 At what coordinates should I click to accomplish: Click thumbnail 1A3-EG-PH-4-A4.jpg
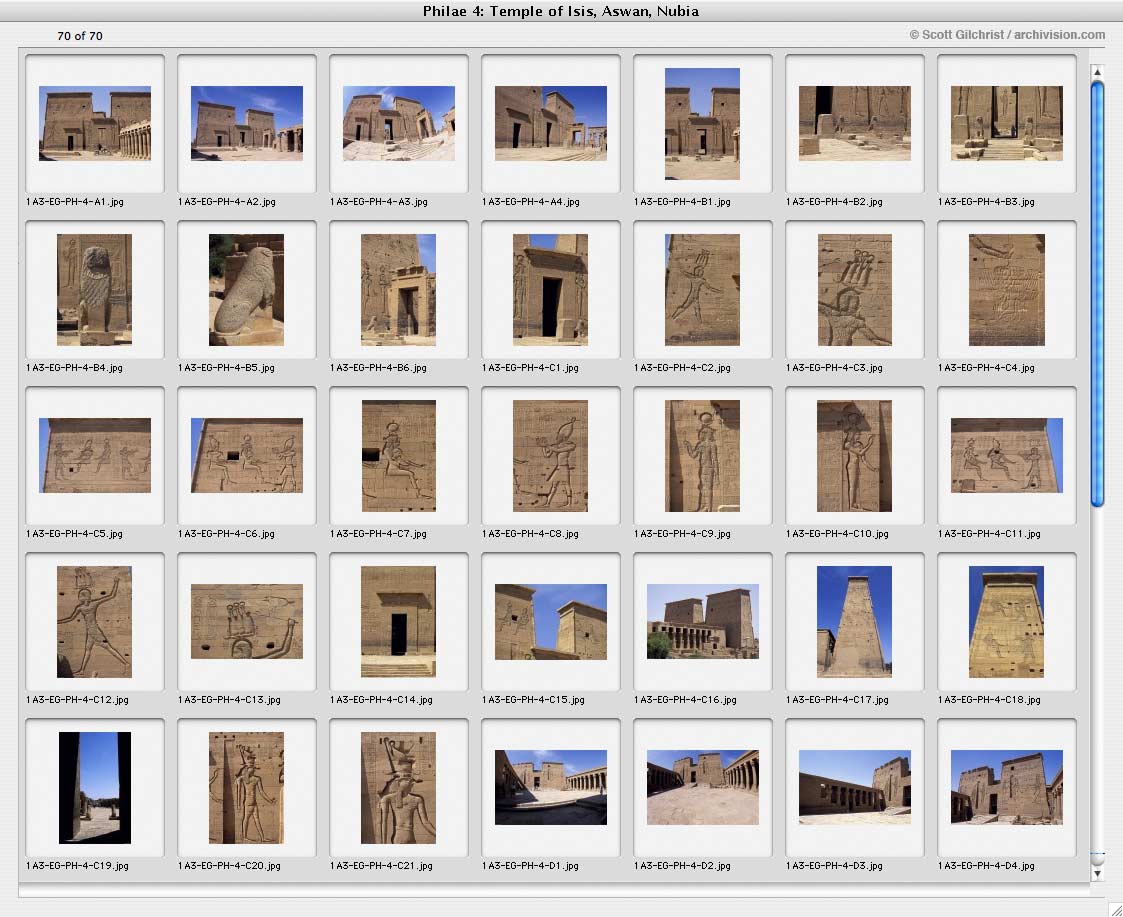(x=550, y=123)
